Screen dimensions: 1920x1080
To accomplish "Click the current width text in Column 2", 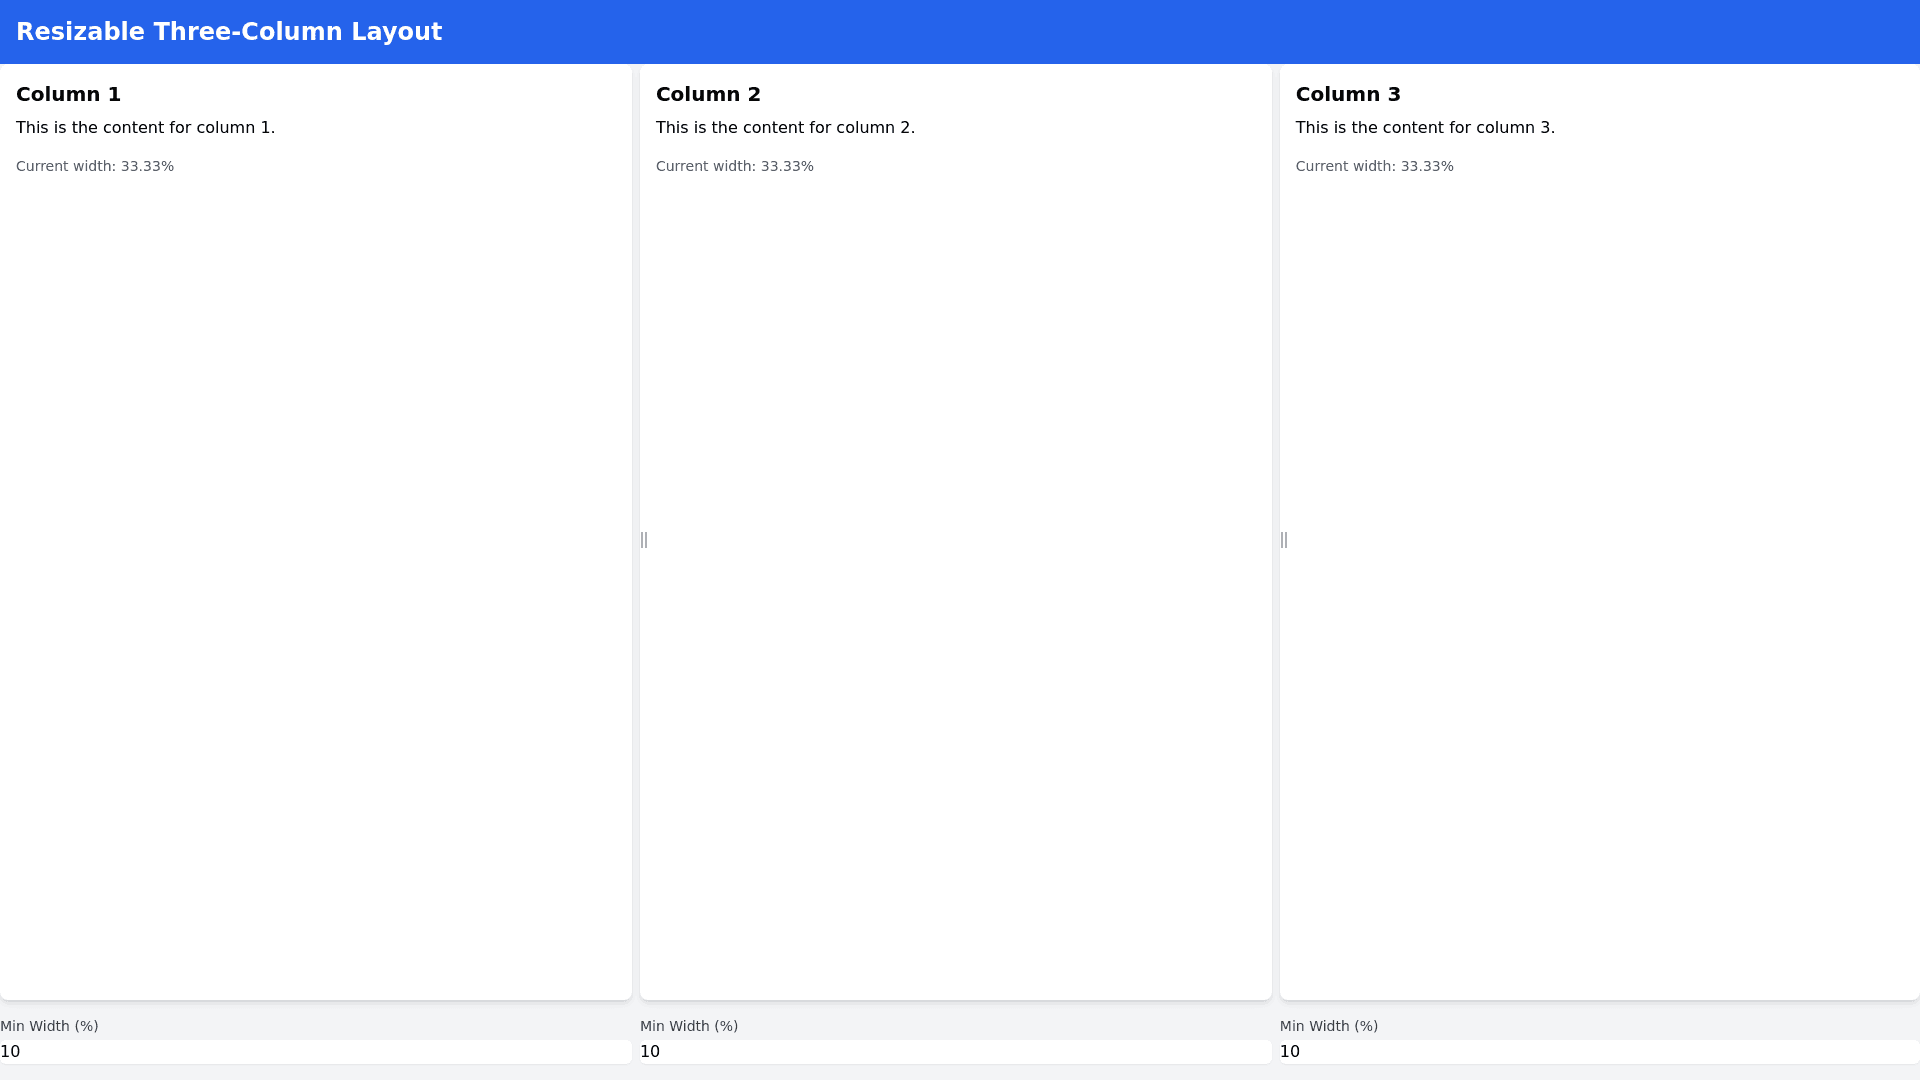I will pyautogui.click(x=735, y=166).
